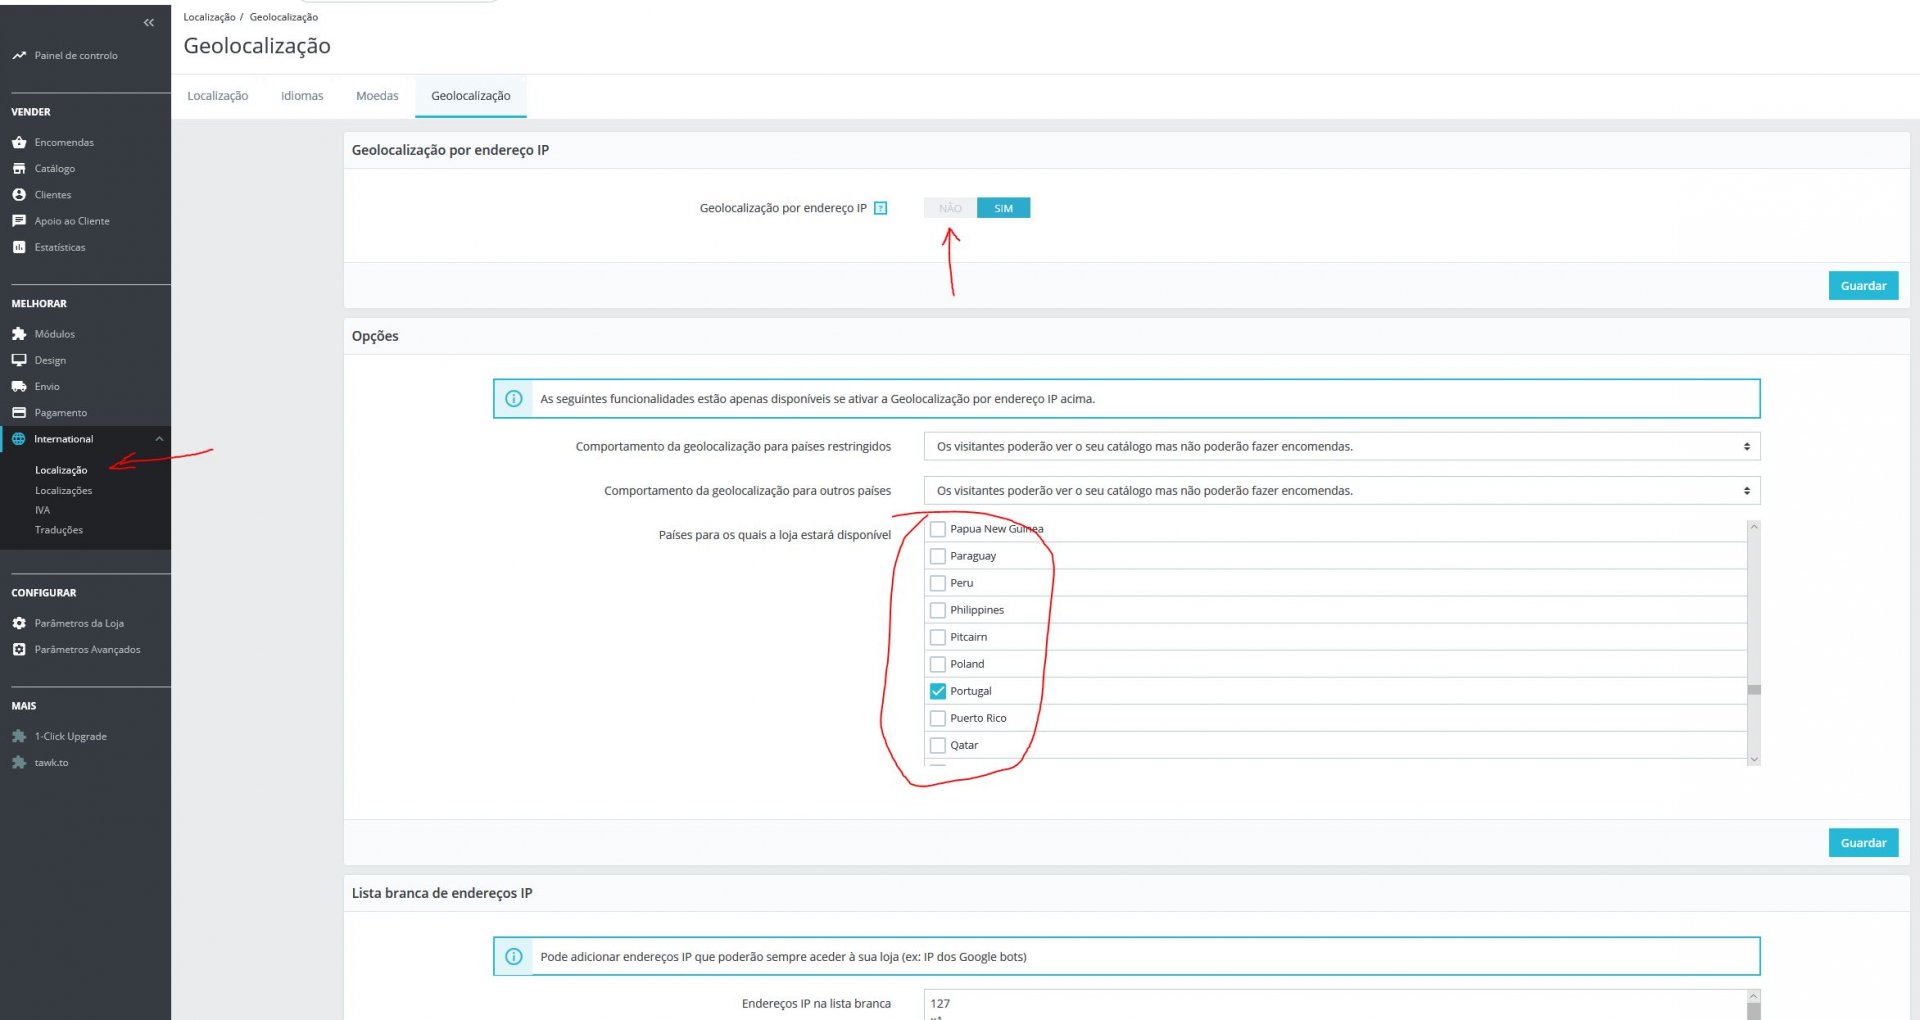Open the other countries behavior dropdown
The height and width of the screenshot is (1020, 1920).
tap(1342, 491)
